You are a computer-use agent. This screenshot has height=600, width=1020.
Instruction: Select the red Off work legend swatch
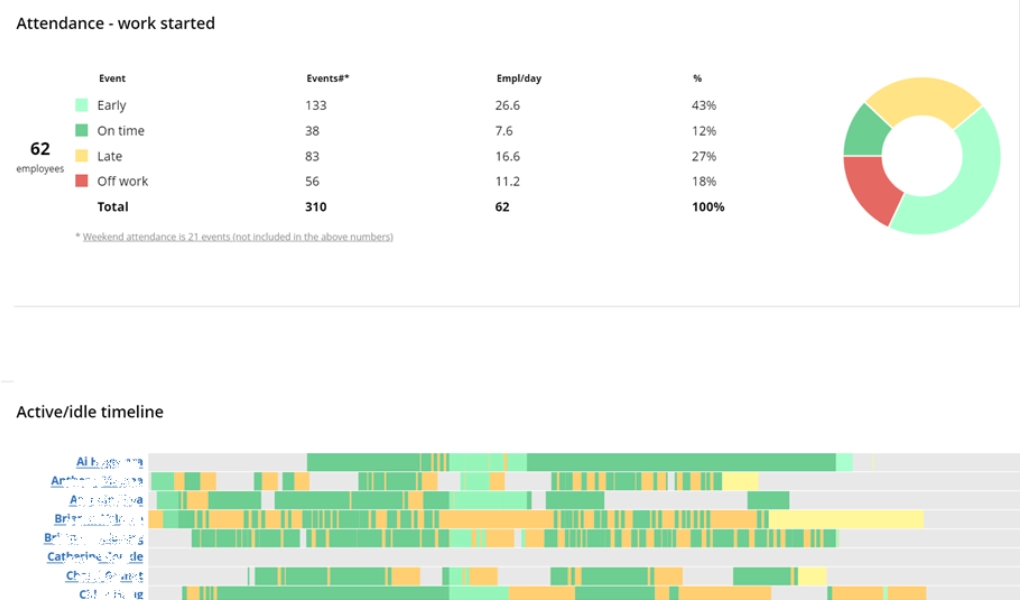pos(82,181)
